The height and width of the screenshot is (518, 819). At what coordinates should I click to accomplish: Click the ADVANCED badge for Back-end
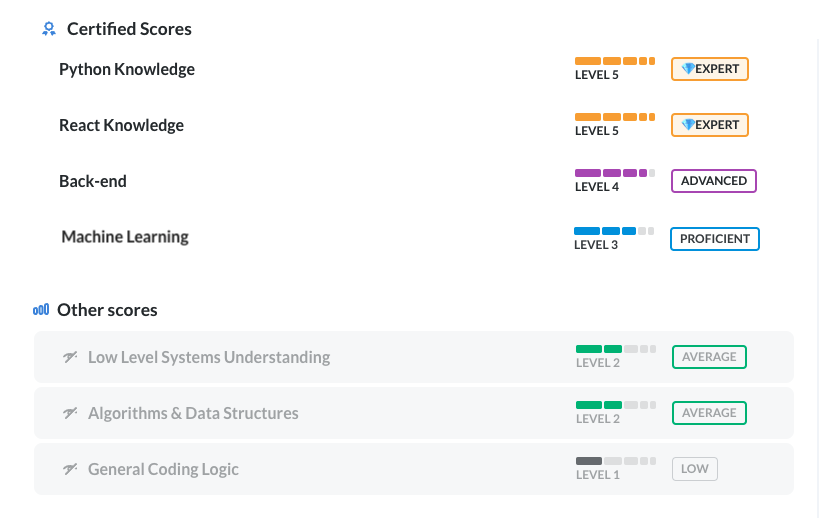[713, 181]
